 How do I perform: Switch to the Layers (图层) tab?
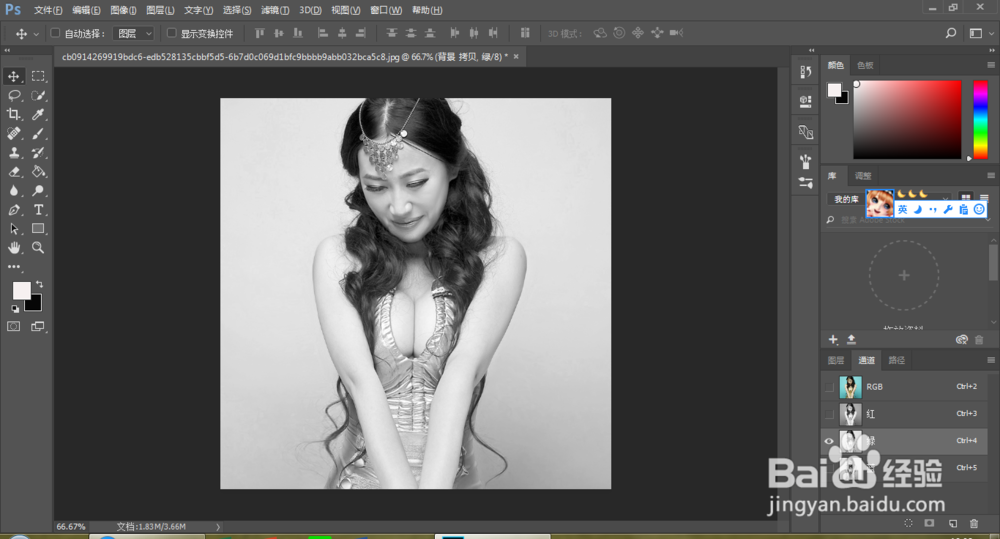tap(835, 360)
